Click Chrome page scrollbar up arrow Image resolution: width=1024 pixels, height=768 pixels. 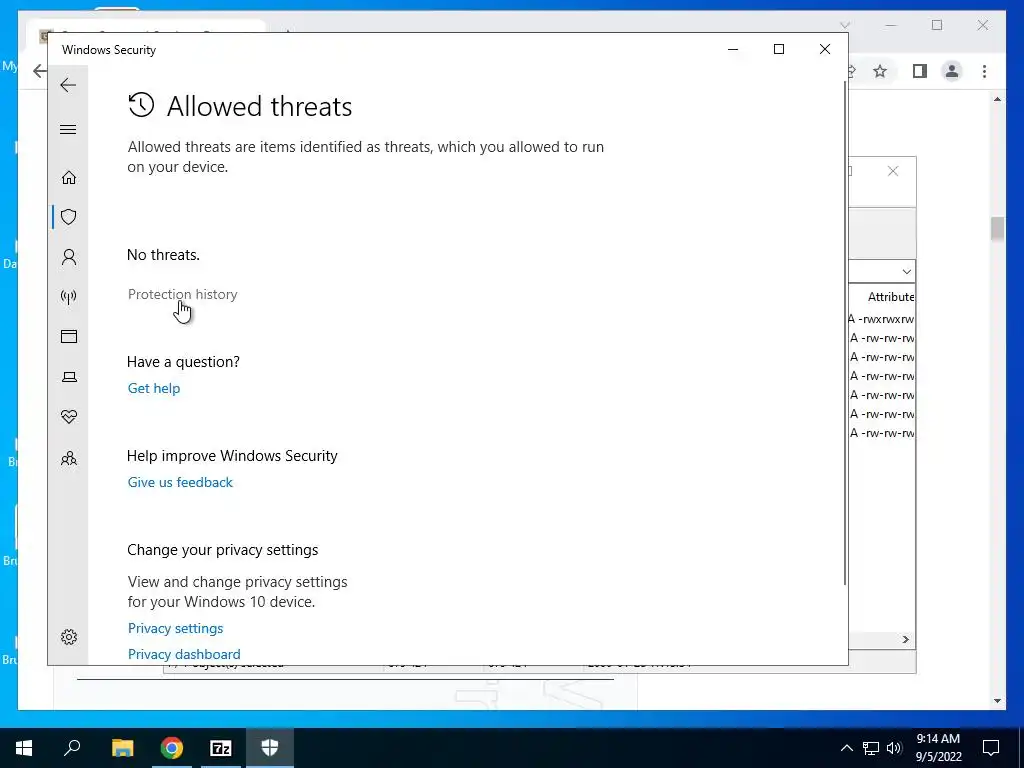pos(997,99)
